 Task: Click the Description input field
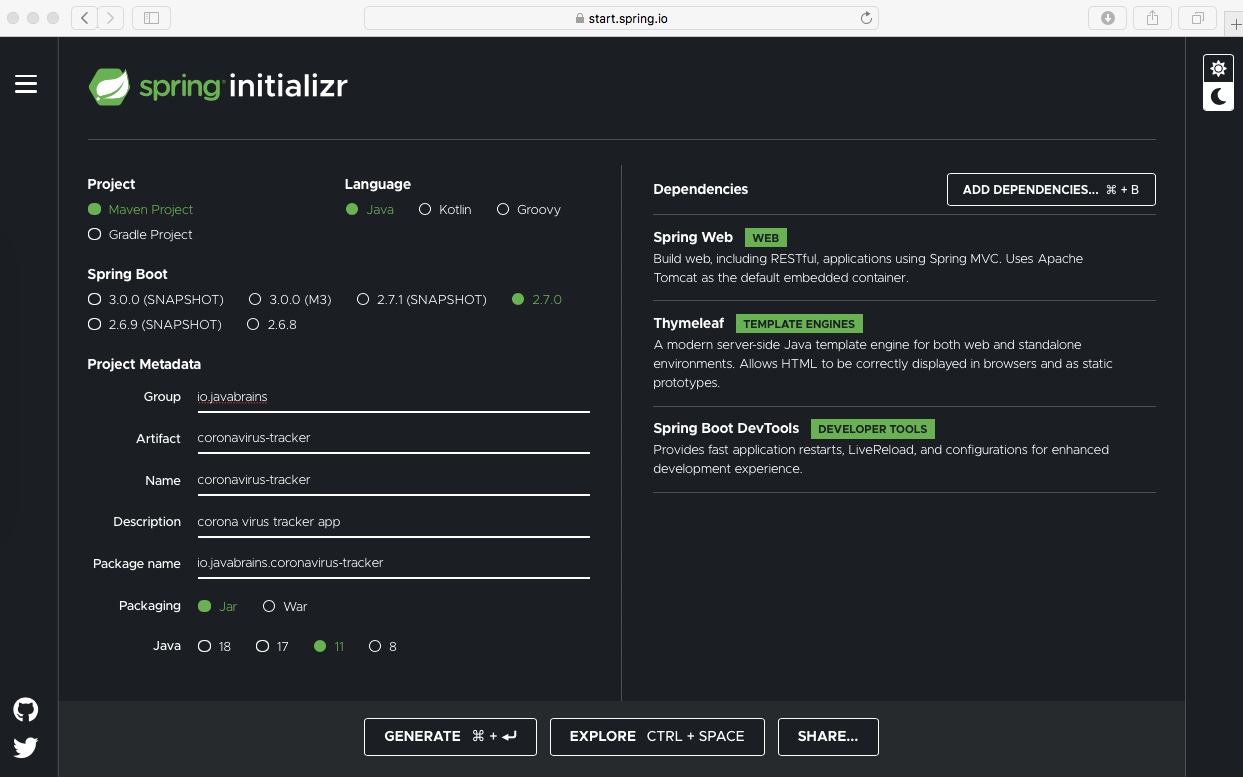pos(393,522)
